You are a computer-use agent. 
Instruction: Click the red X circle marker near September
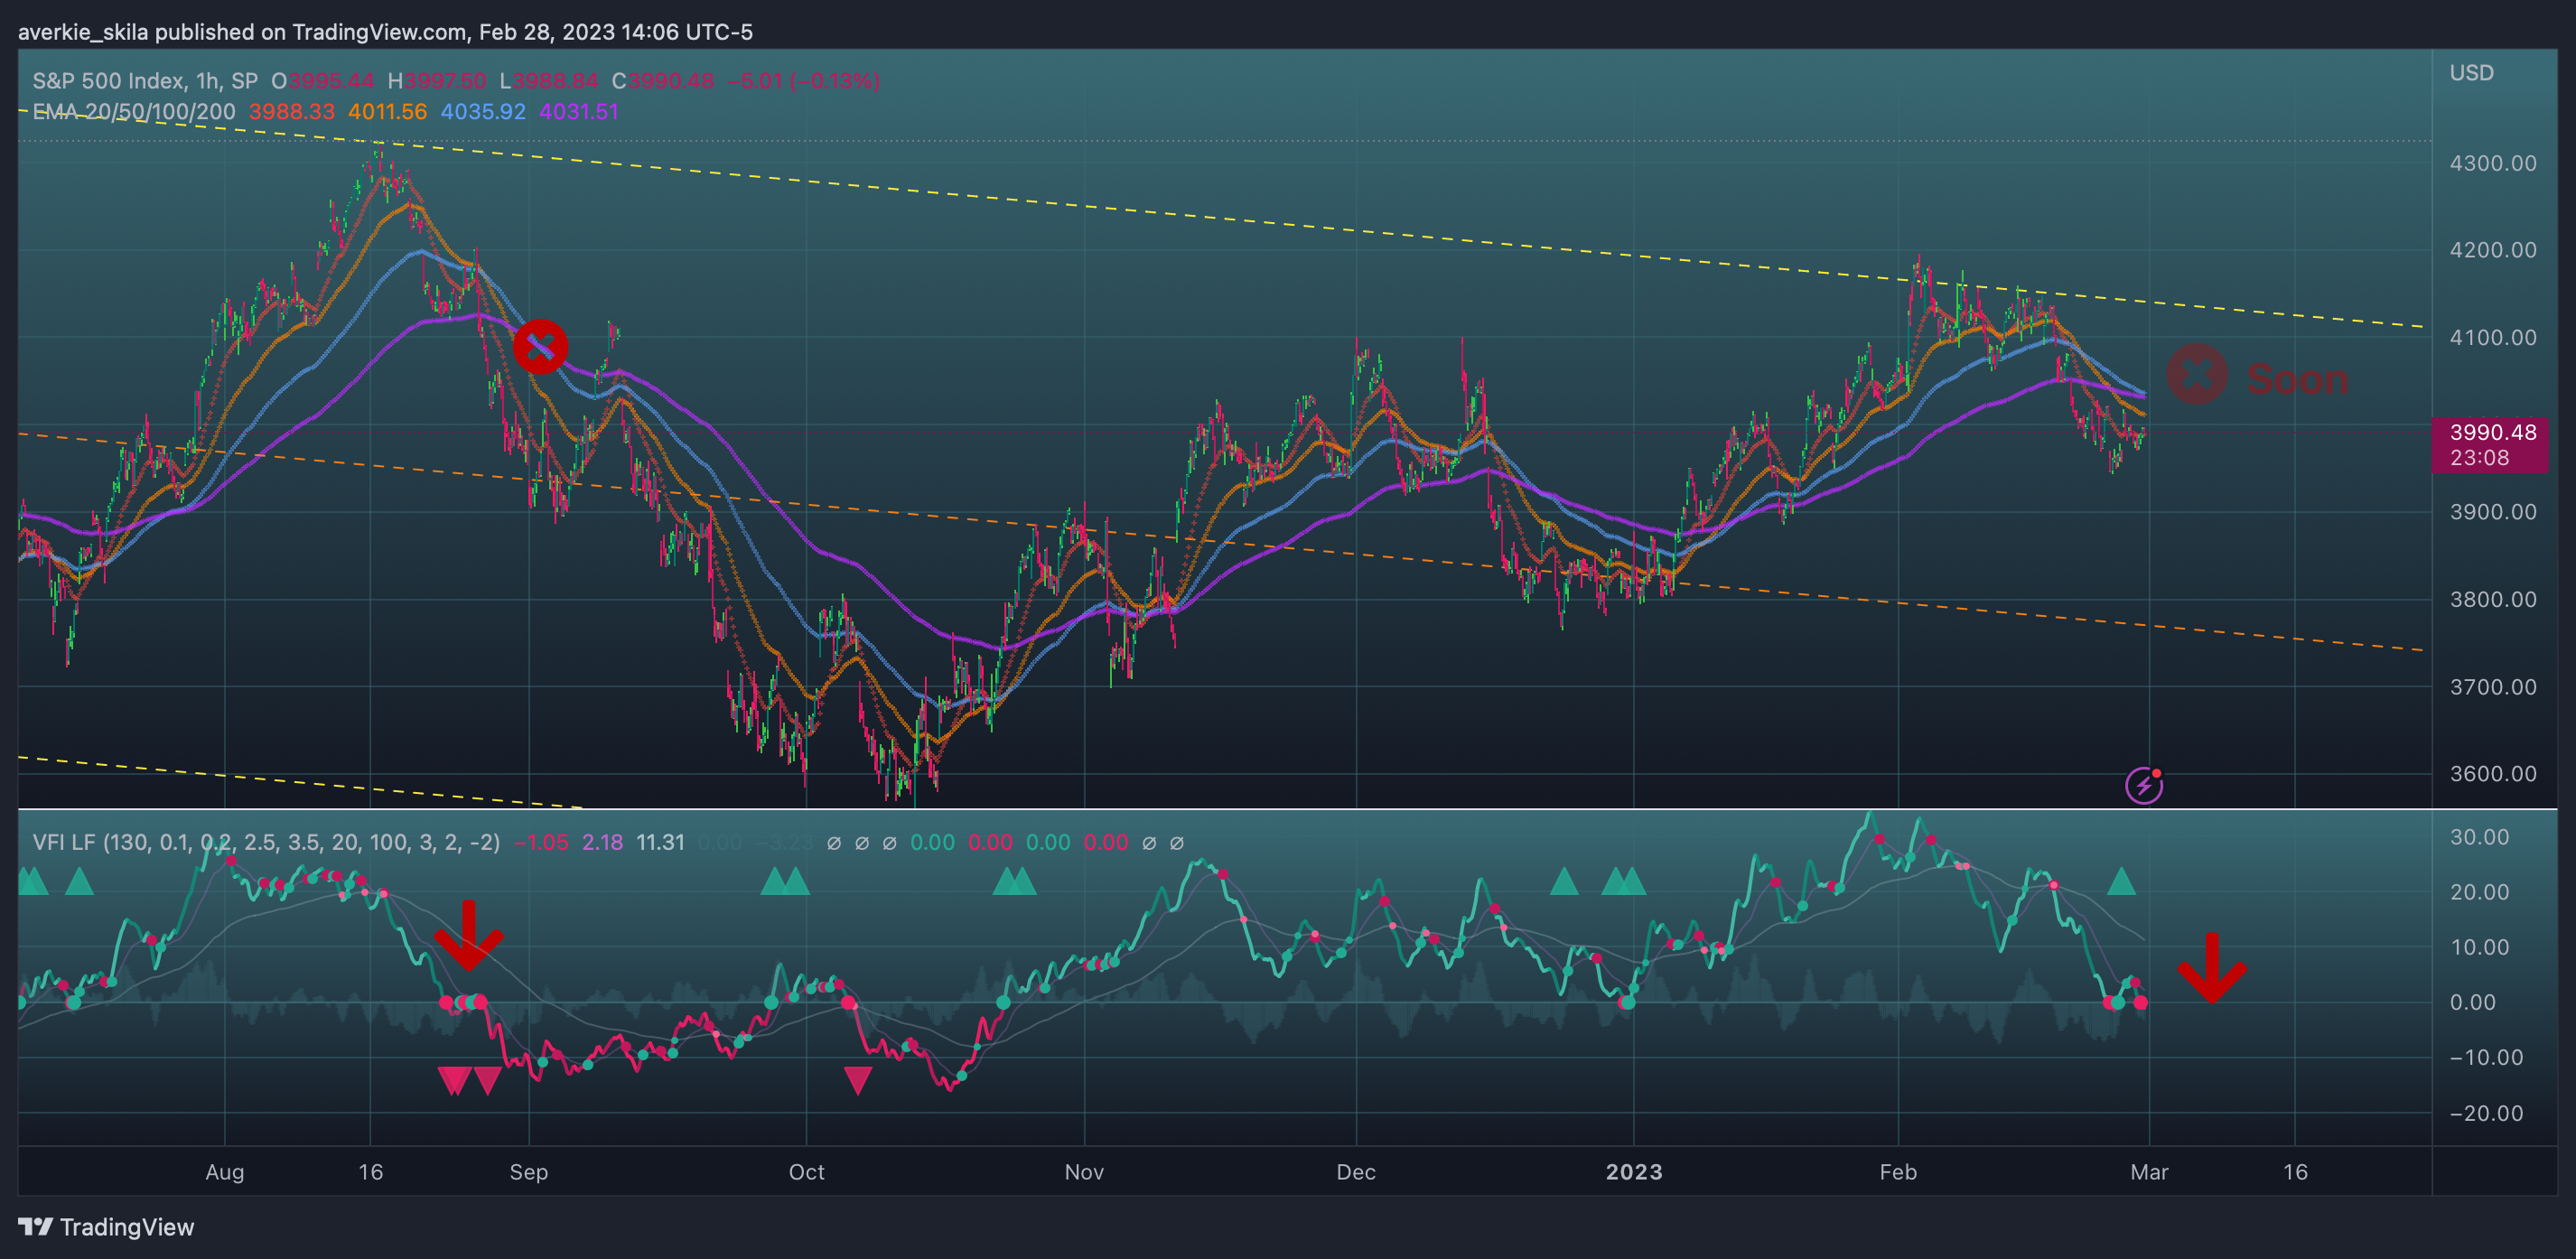[541, 347]
